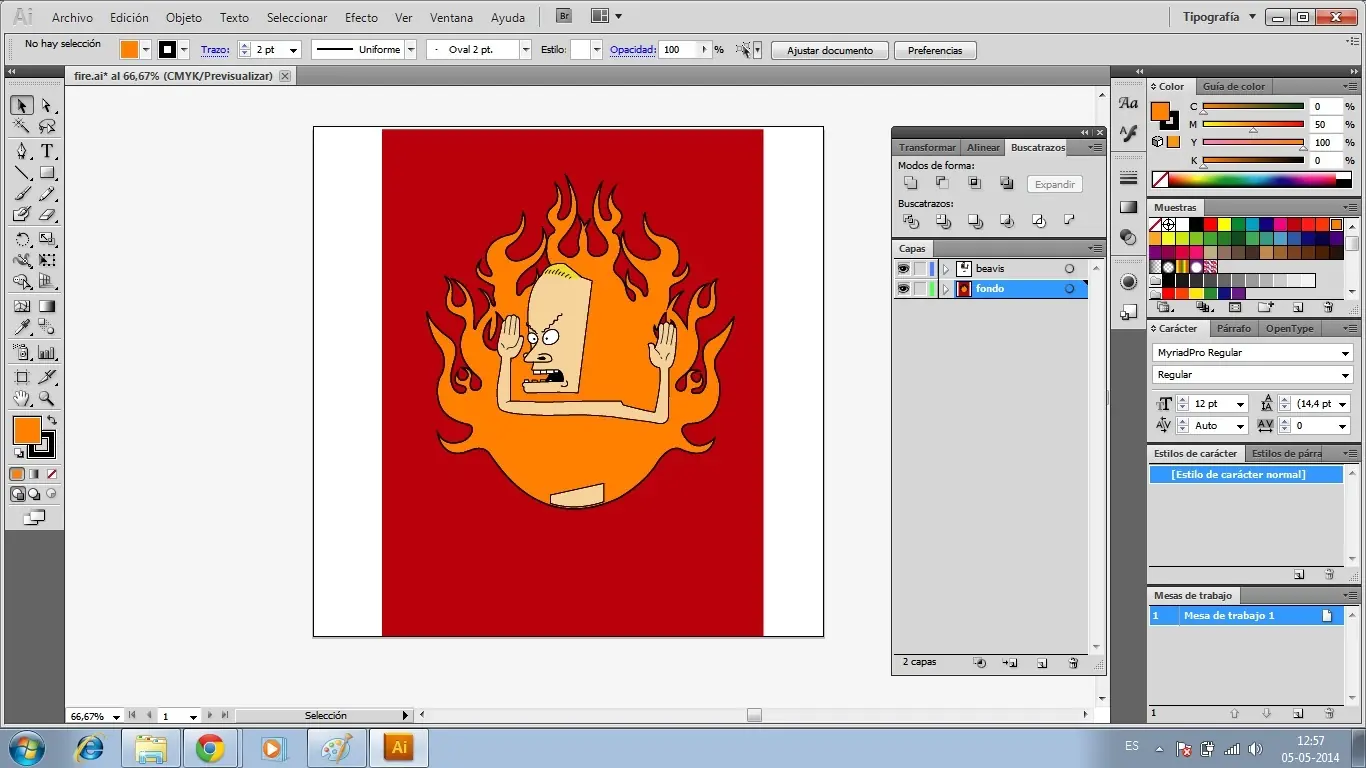
Task: Open the Gradient docked panel icon
Action: coord(1129,207)
